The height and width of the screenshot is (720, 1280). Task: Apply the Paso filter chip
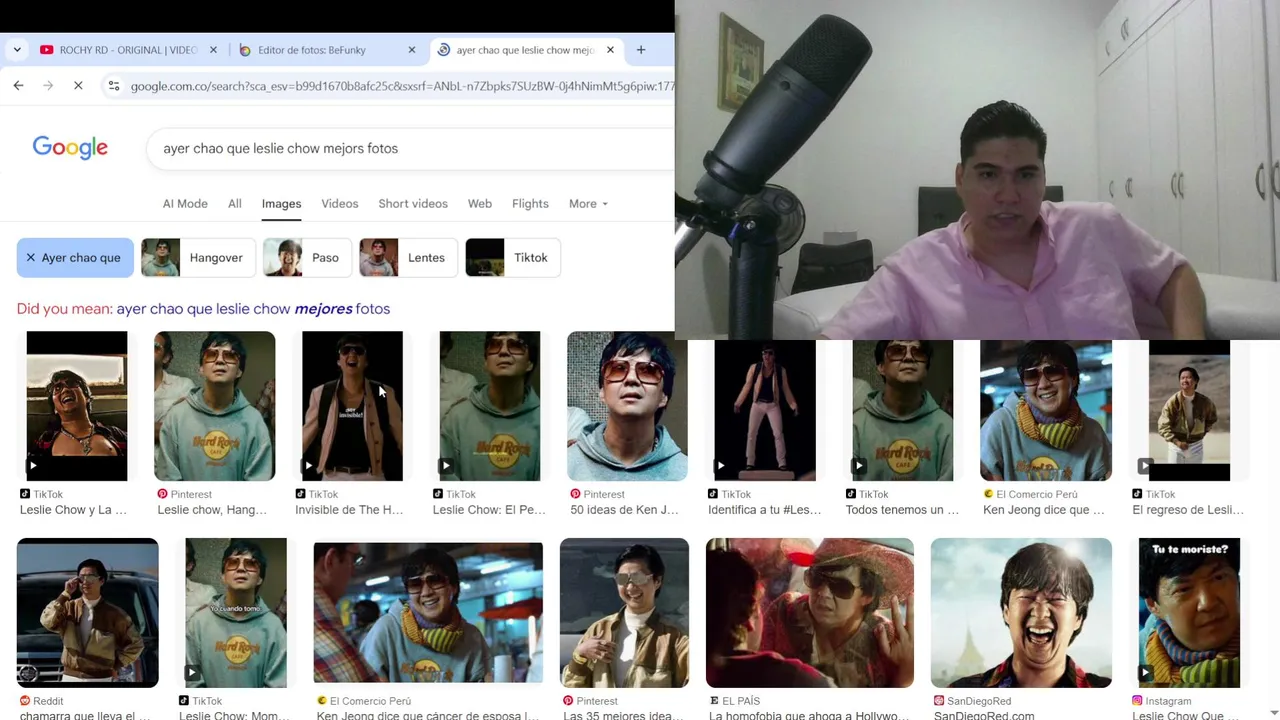coord(307,258)
